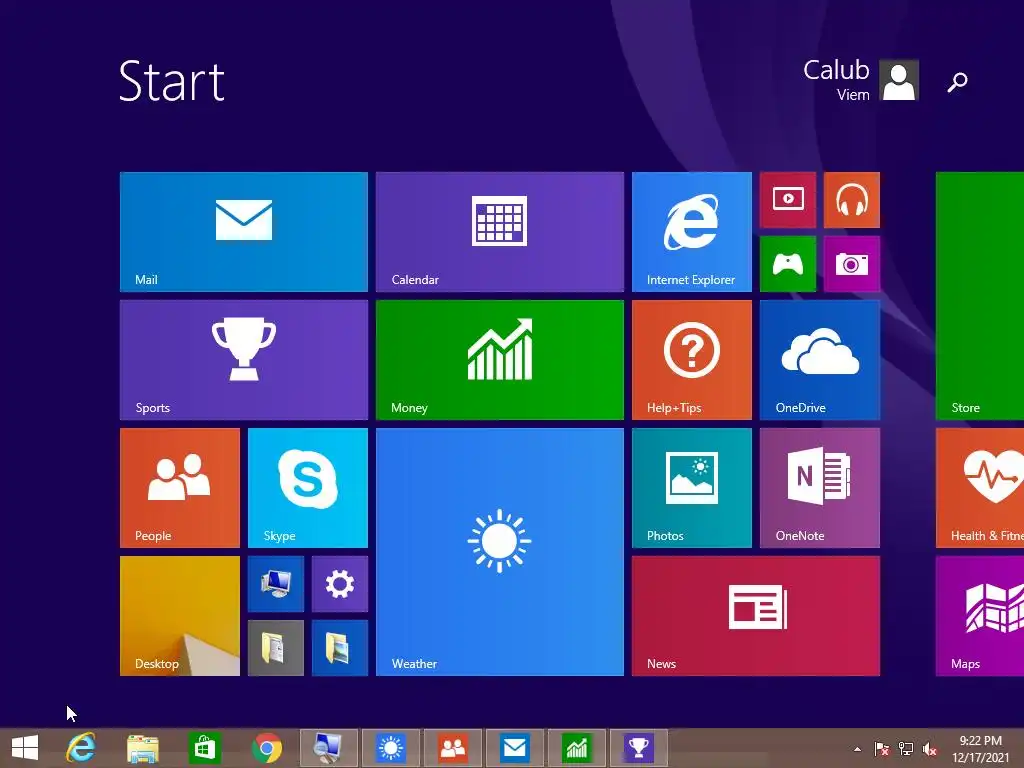1024x768 pixels.
Task: Open the Documents folder small tile
Action: tap(276, 648)
